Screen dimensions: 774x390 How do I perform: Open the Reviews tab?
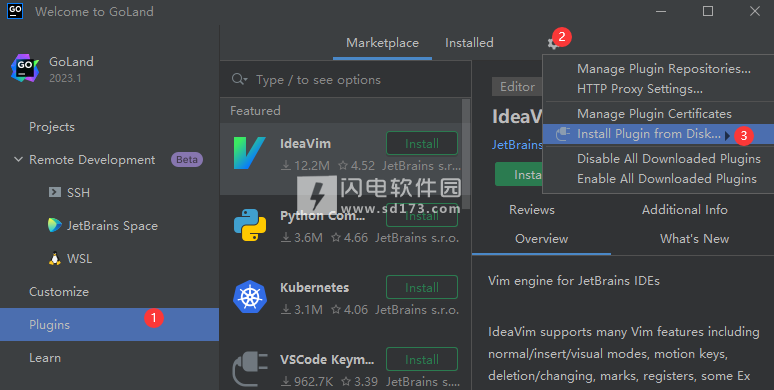click(x=532, y=210)
